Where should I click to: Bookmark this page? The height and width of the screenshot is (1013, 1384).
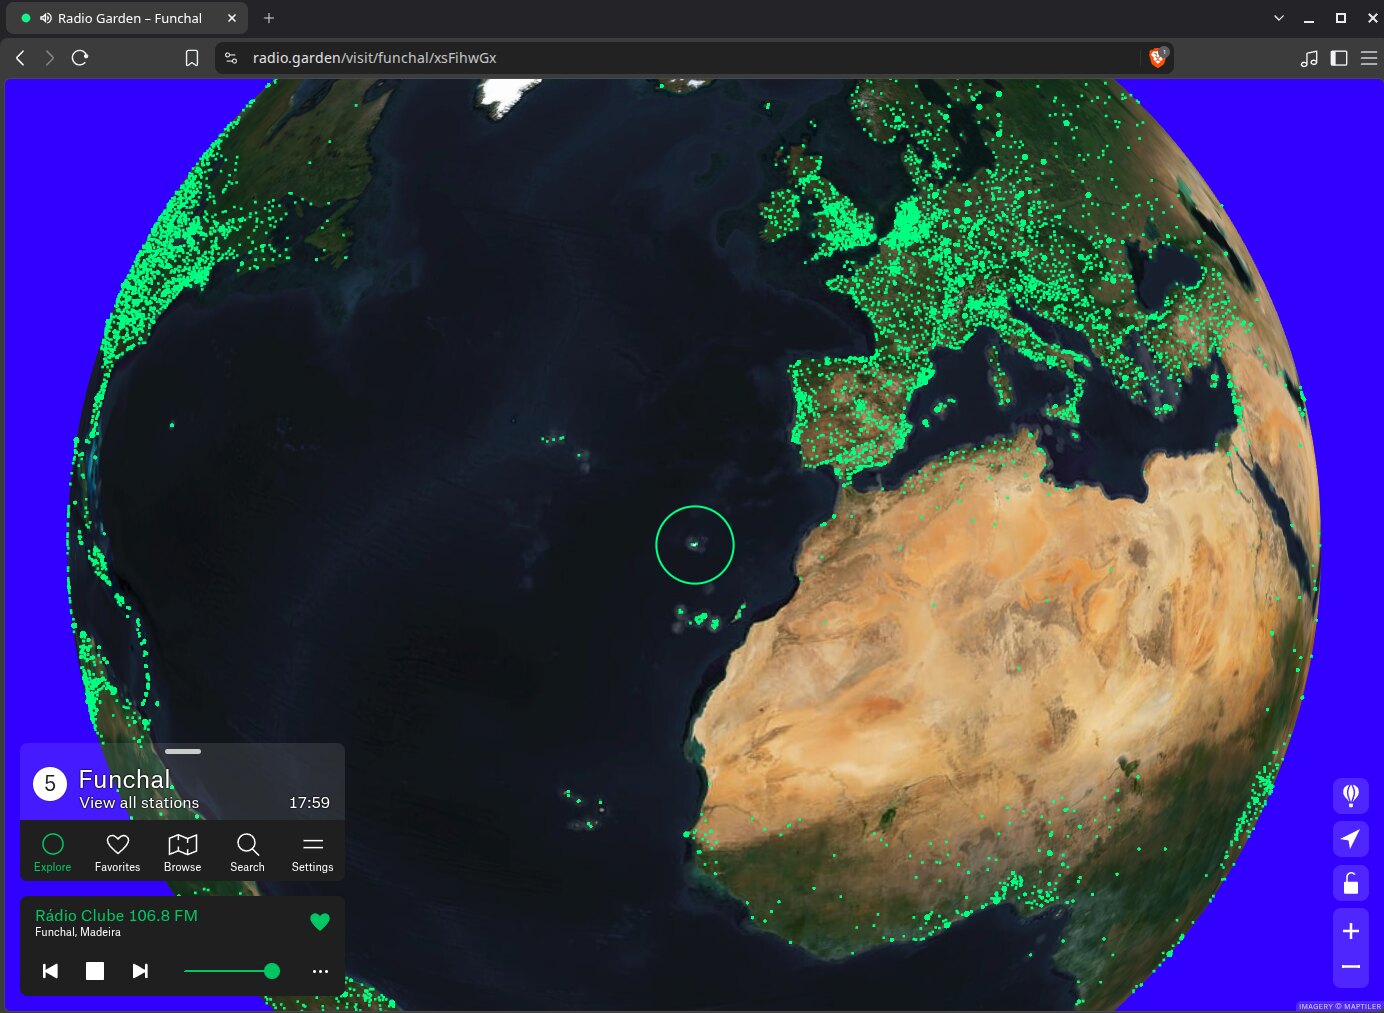tap(192, 58)
